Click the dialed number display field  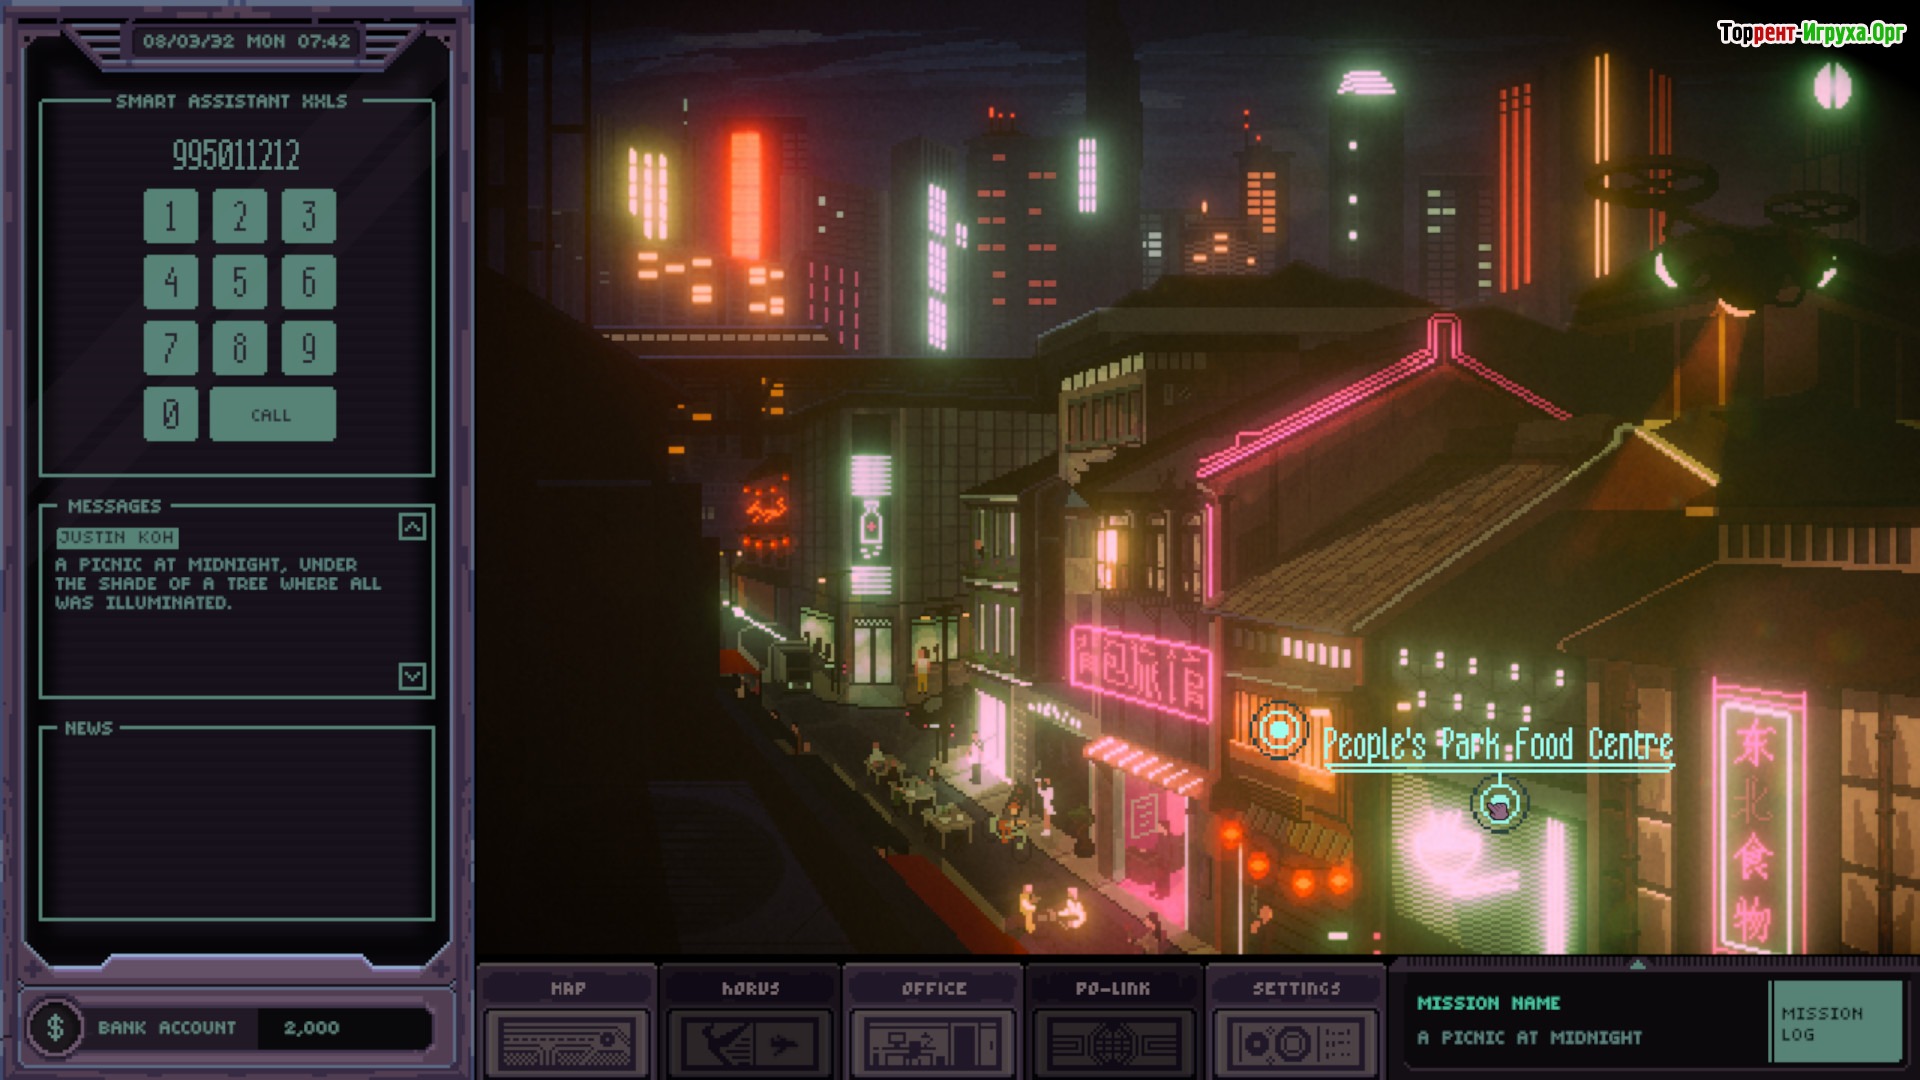(236, 155)
